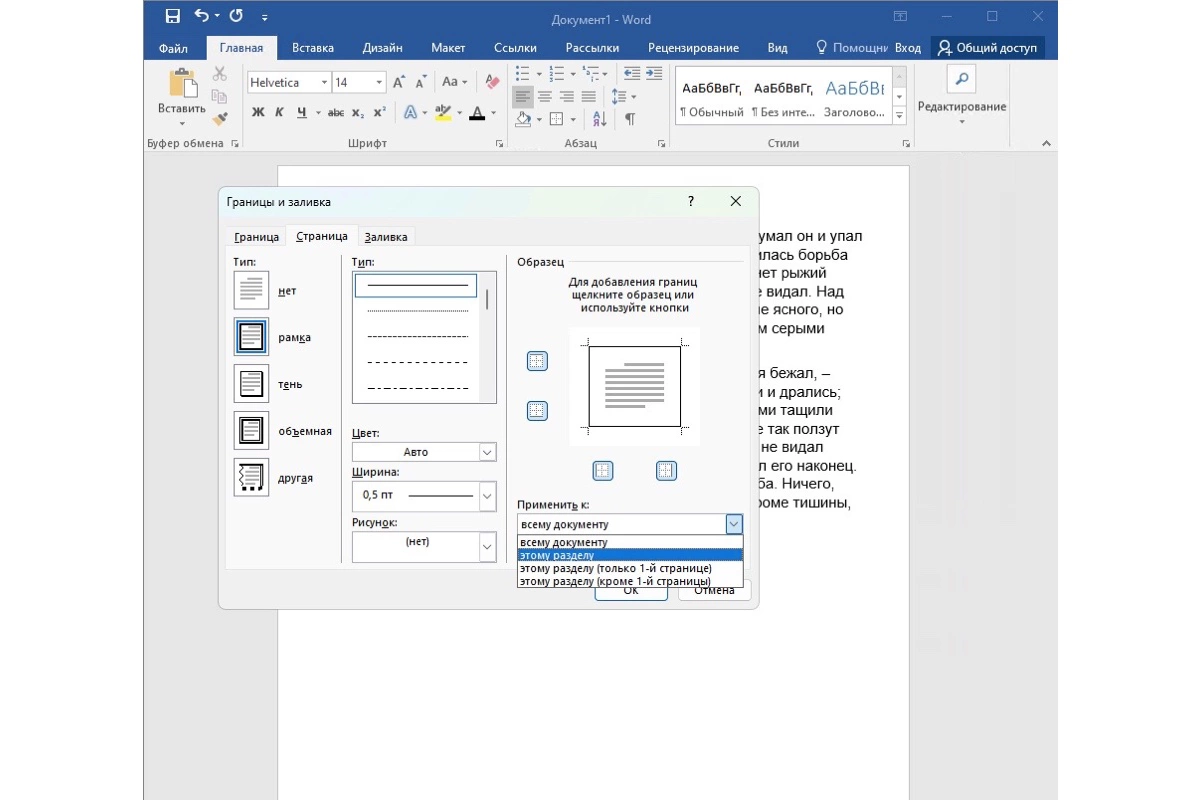Show or hide paragraph marks ¶
The image size is (1200, 800).
(x=630, y=119)
